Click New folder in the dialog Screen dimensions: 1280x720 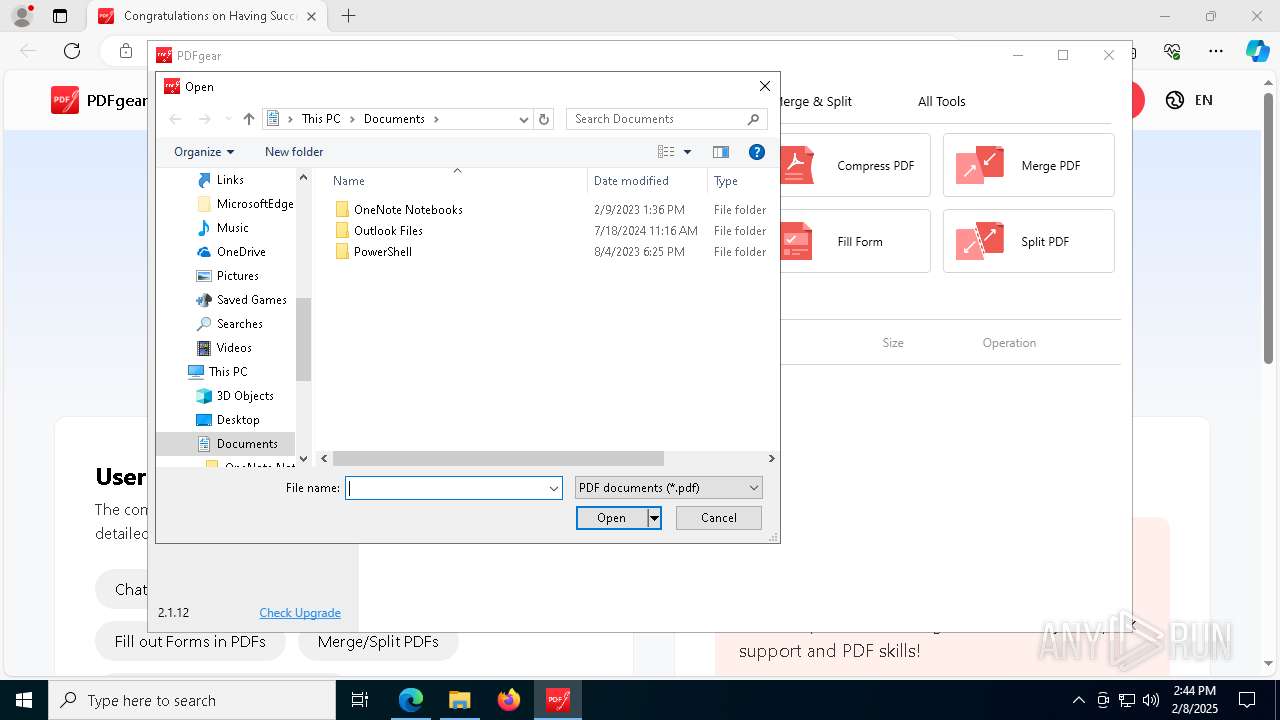pos(294,152)
